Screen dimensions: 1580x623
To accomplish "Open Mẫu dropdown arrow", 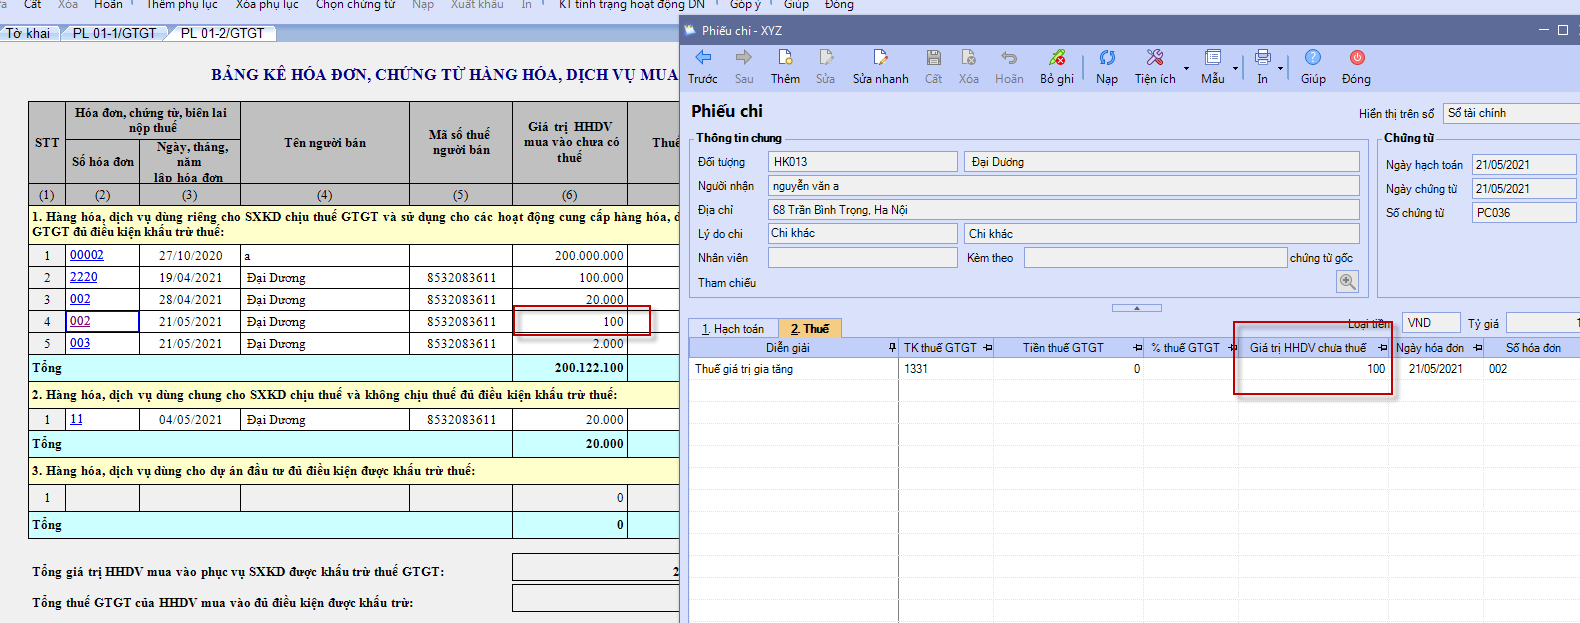I will pos(1235,69).
